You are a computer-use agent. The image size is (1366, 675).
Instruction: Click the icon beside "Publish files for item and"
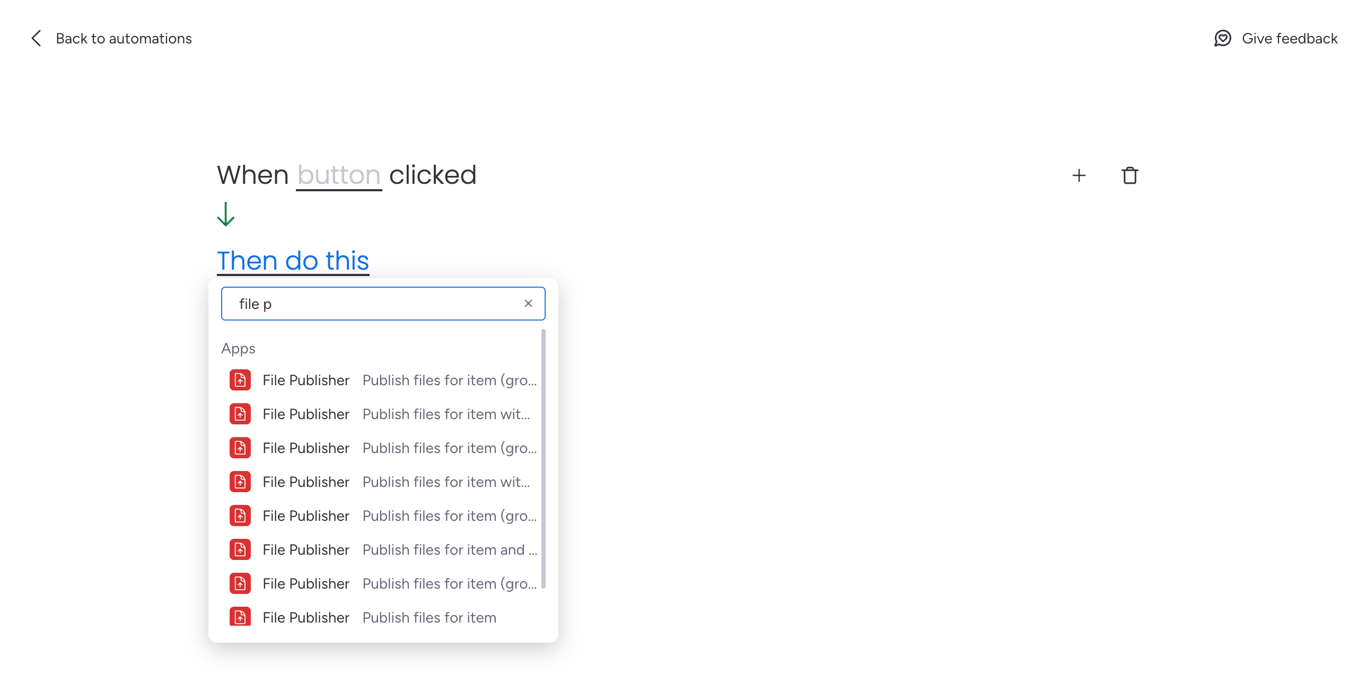pyautogui.click(x=240, y=549)
